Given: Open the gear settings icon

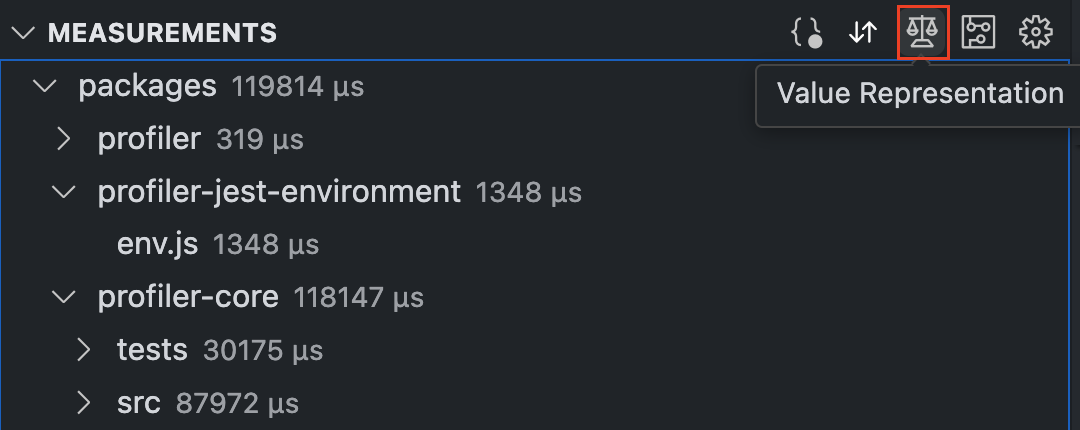Looking at the screenshot, I should pyautogui.click(x=1035, y=33).
